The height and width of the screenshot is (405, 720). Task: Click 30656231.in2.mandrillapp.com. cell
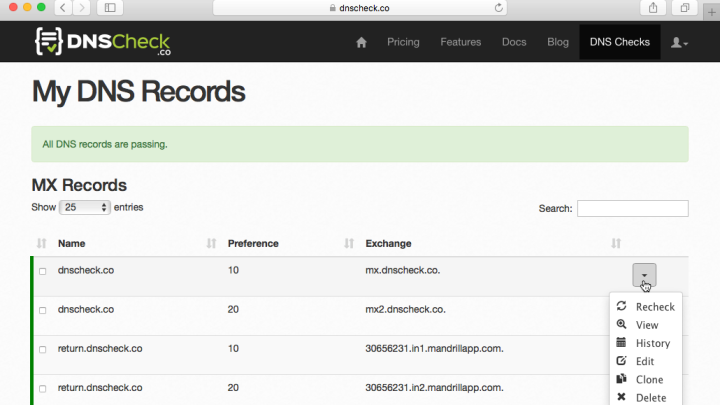[x=434, y=388]
